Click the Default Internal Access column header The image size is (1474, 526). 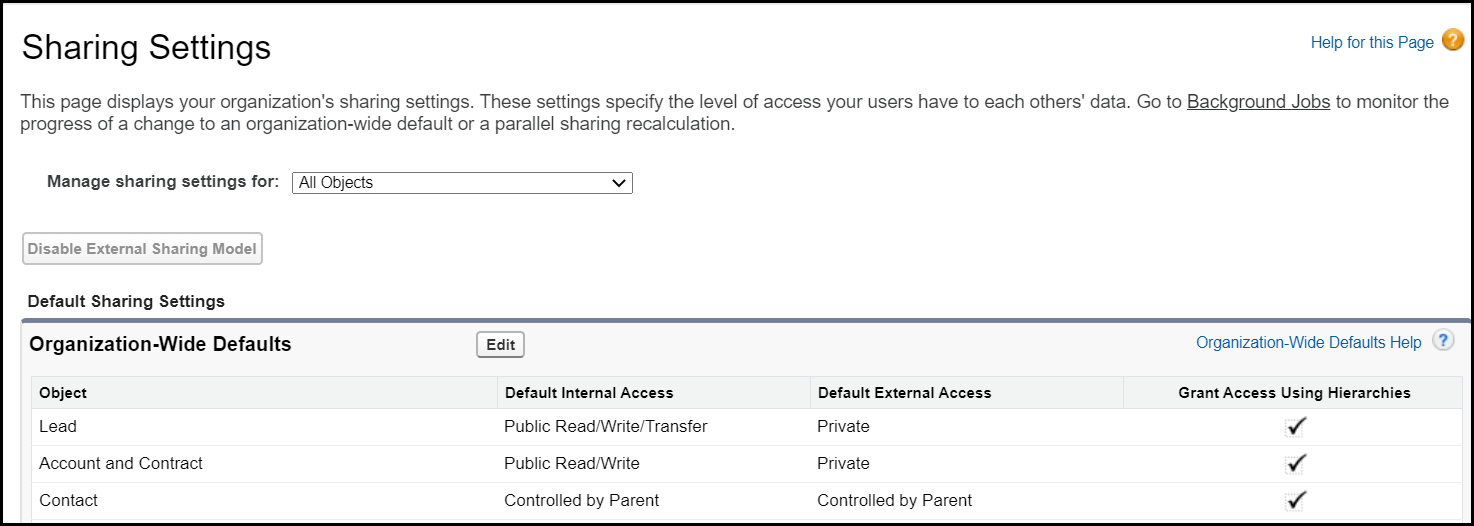tap(589, 393)
